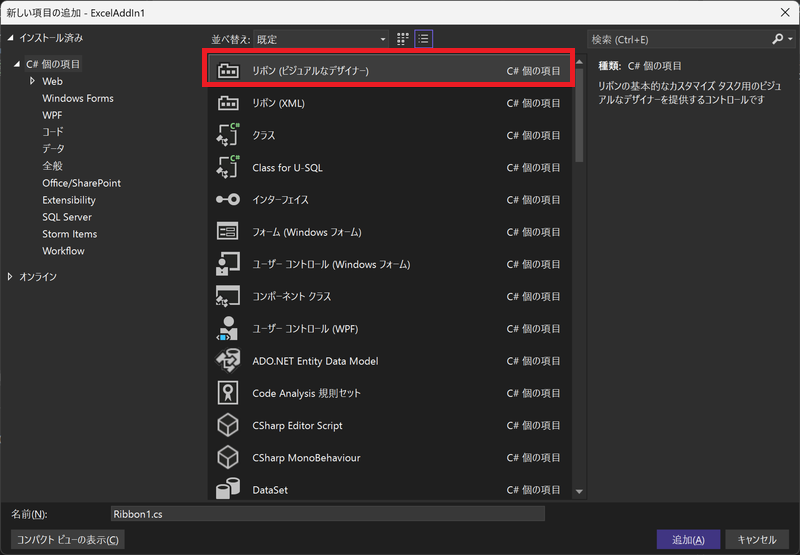Select the フォーム (Windows フォーム) icon
The width and height of the screenshot is (800, 555).
tap(228, 232)
